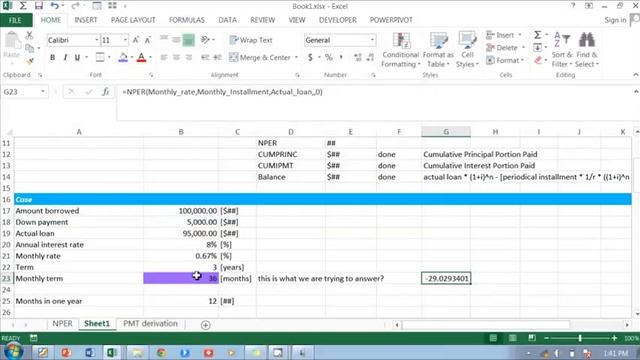Open Word from the taskbar
The width and height of the screenshot is (640, 360).
[x=89, y=352]
